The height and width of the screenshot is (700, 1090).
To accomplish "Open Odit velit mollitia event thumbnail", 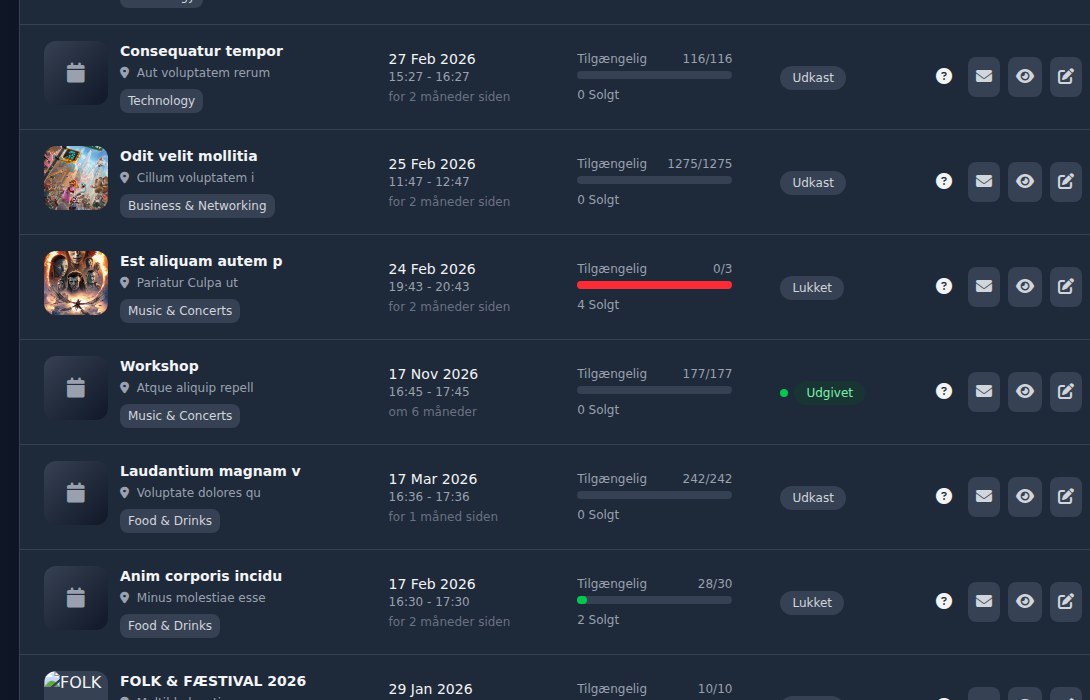I will (76, 178).
